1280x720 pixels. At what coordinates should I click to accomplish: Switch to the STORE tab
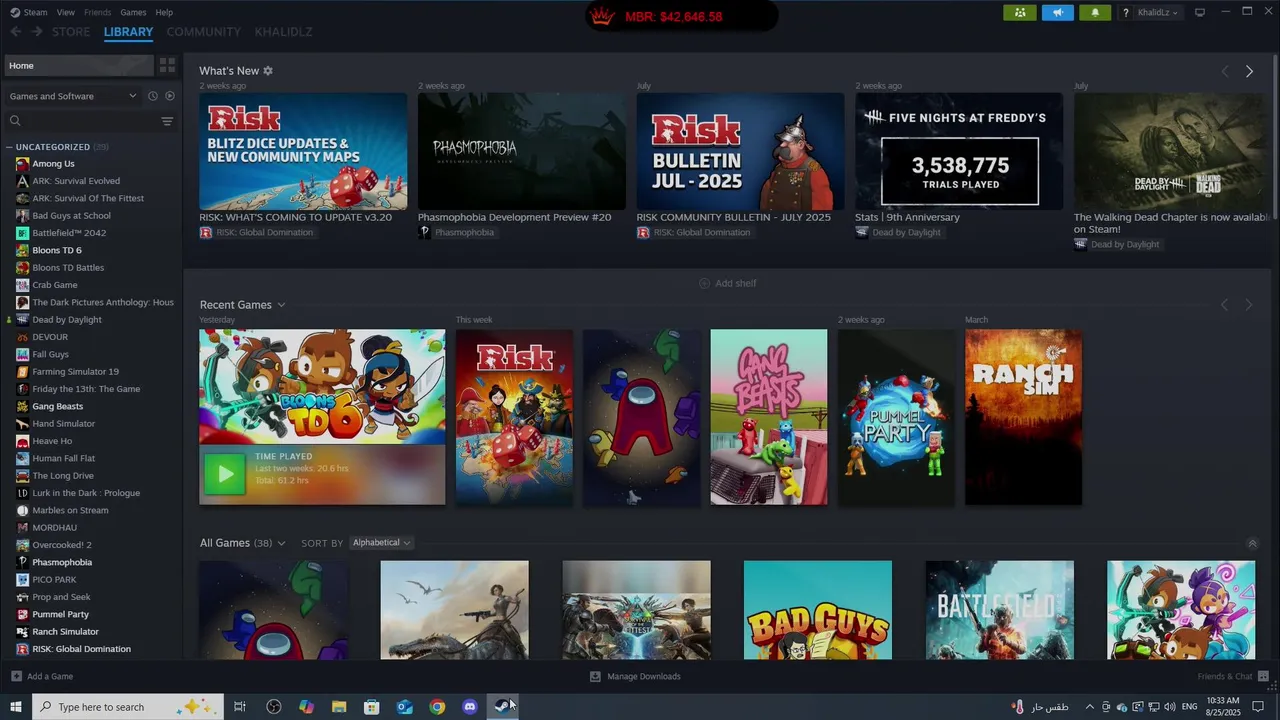(x=71, y=32)
